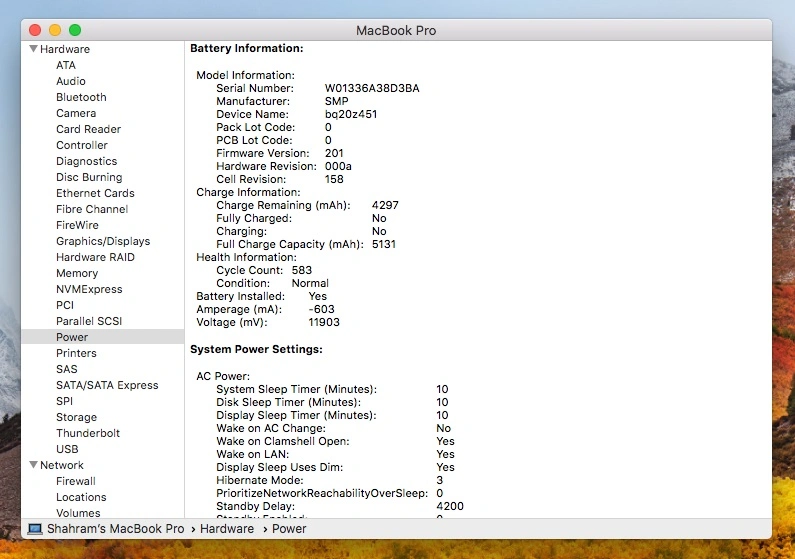Open the Bluetooth hardware section
Screen dimensions: 795x559
81,97
